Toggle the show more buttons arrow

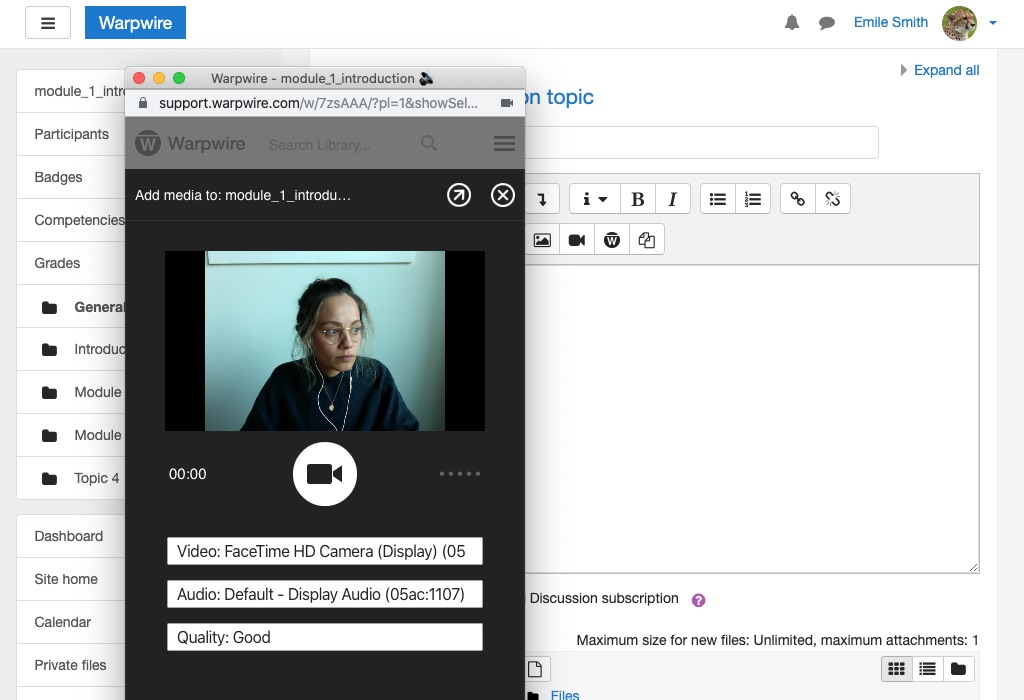542,199
